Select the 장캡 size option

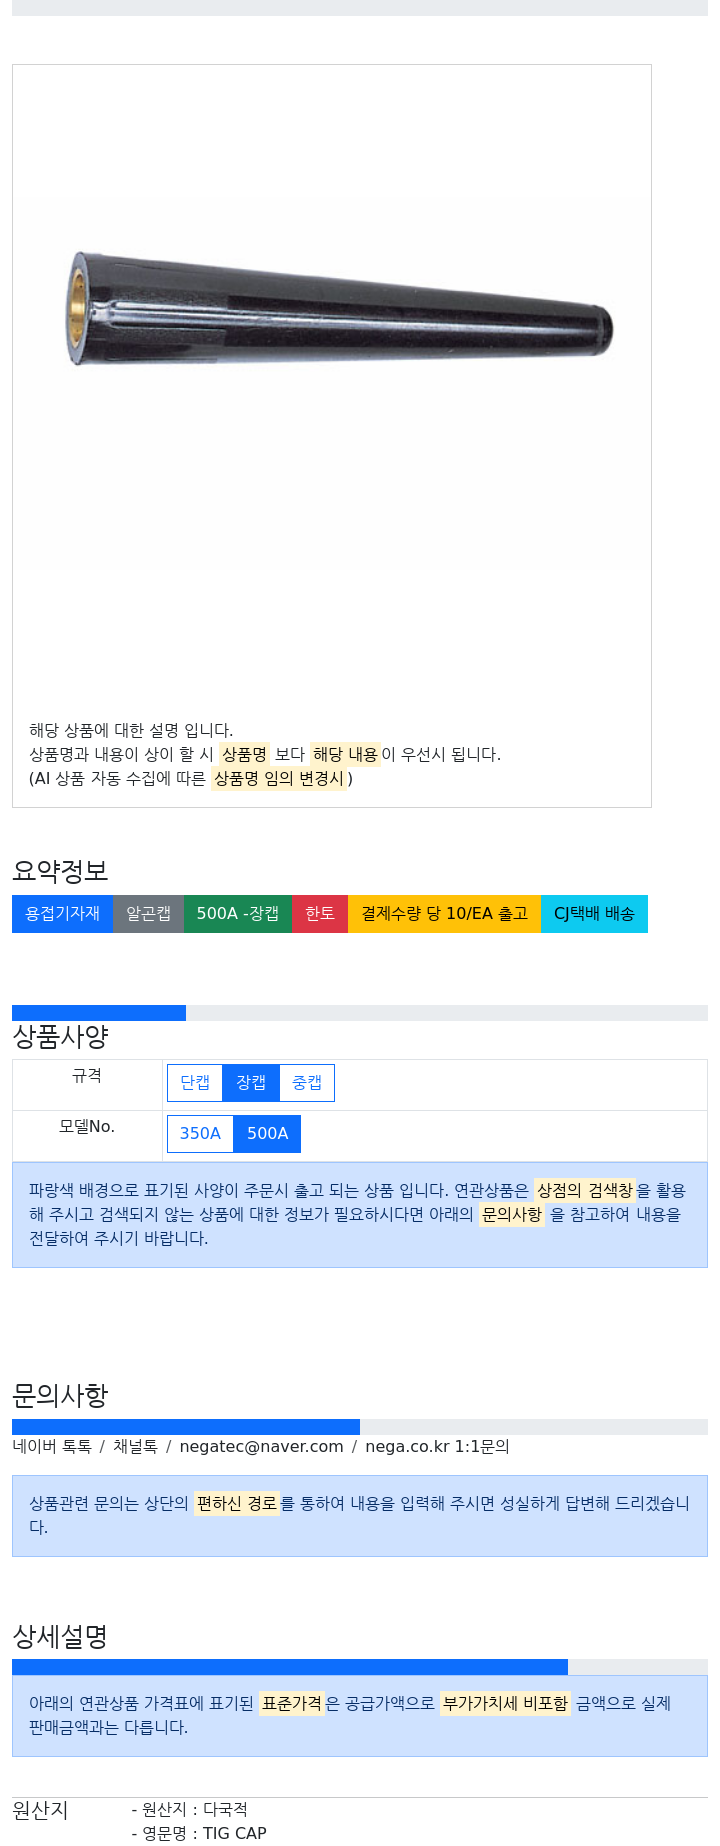click(x=251, y=1083)
